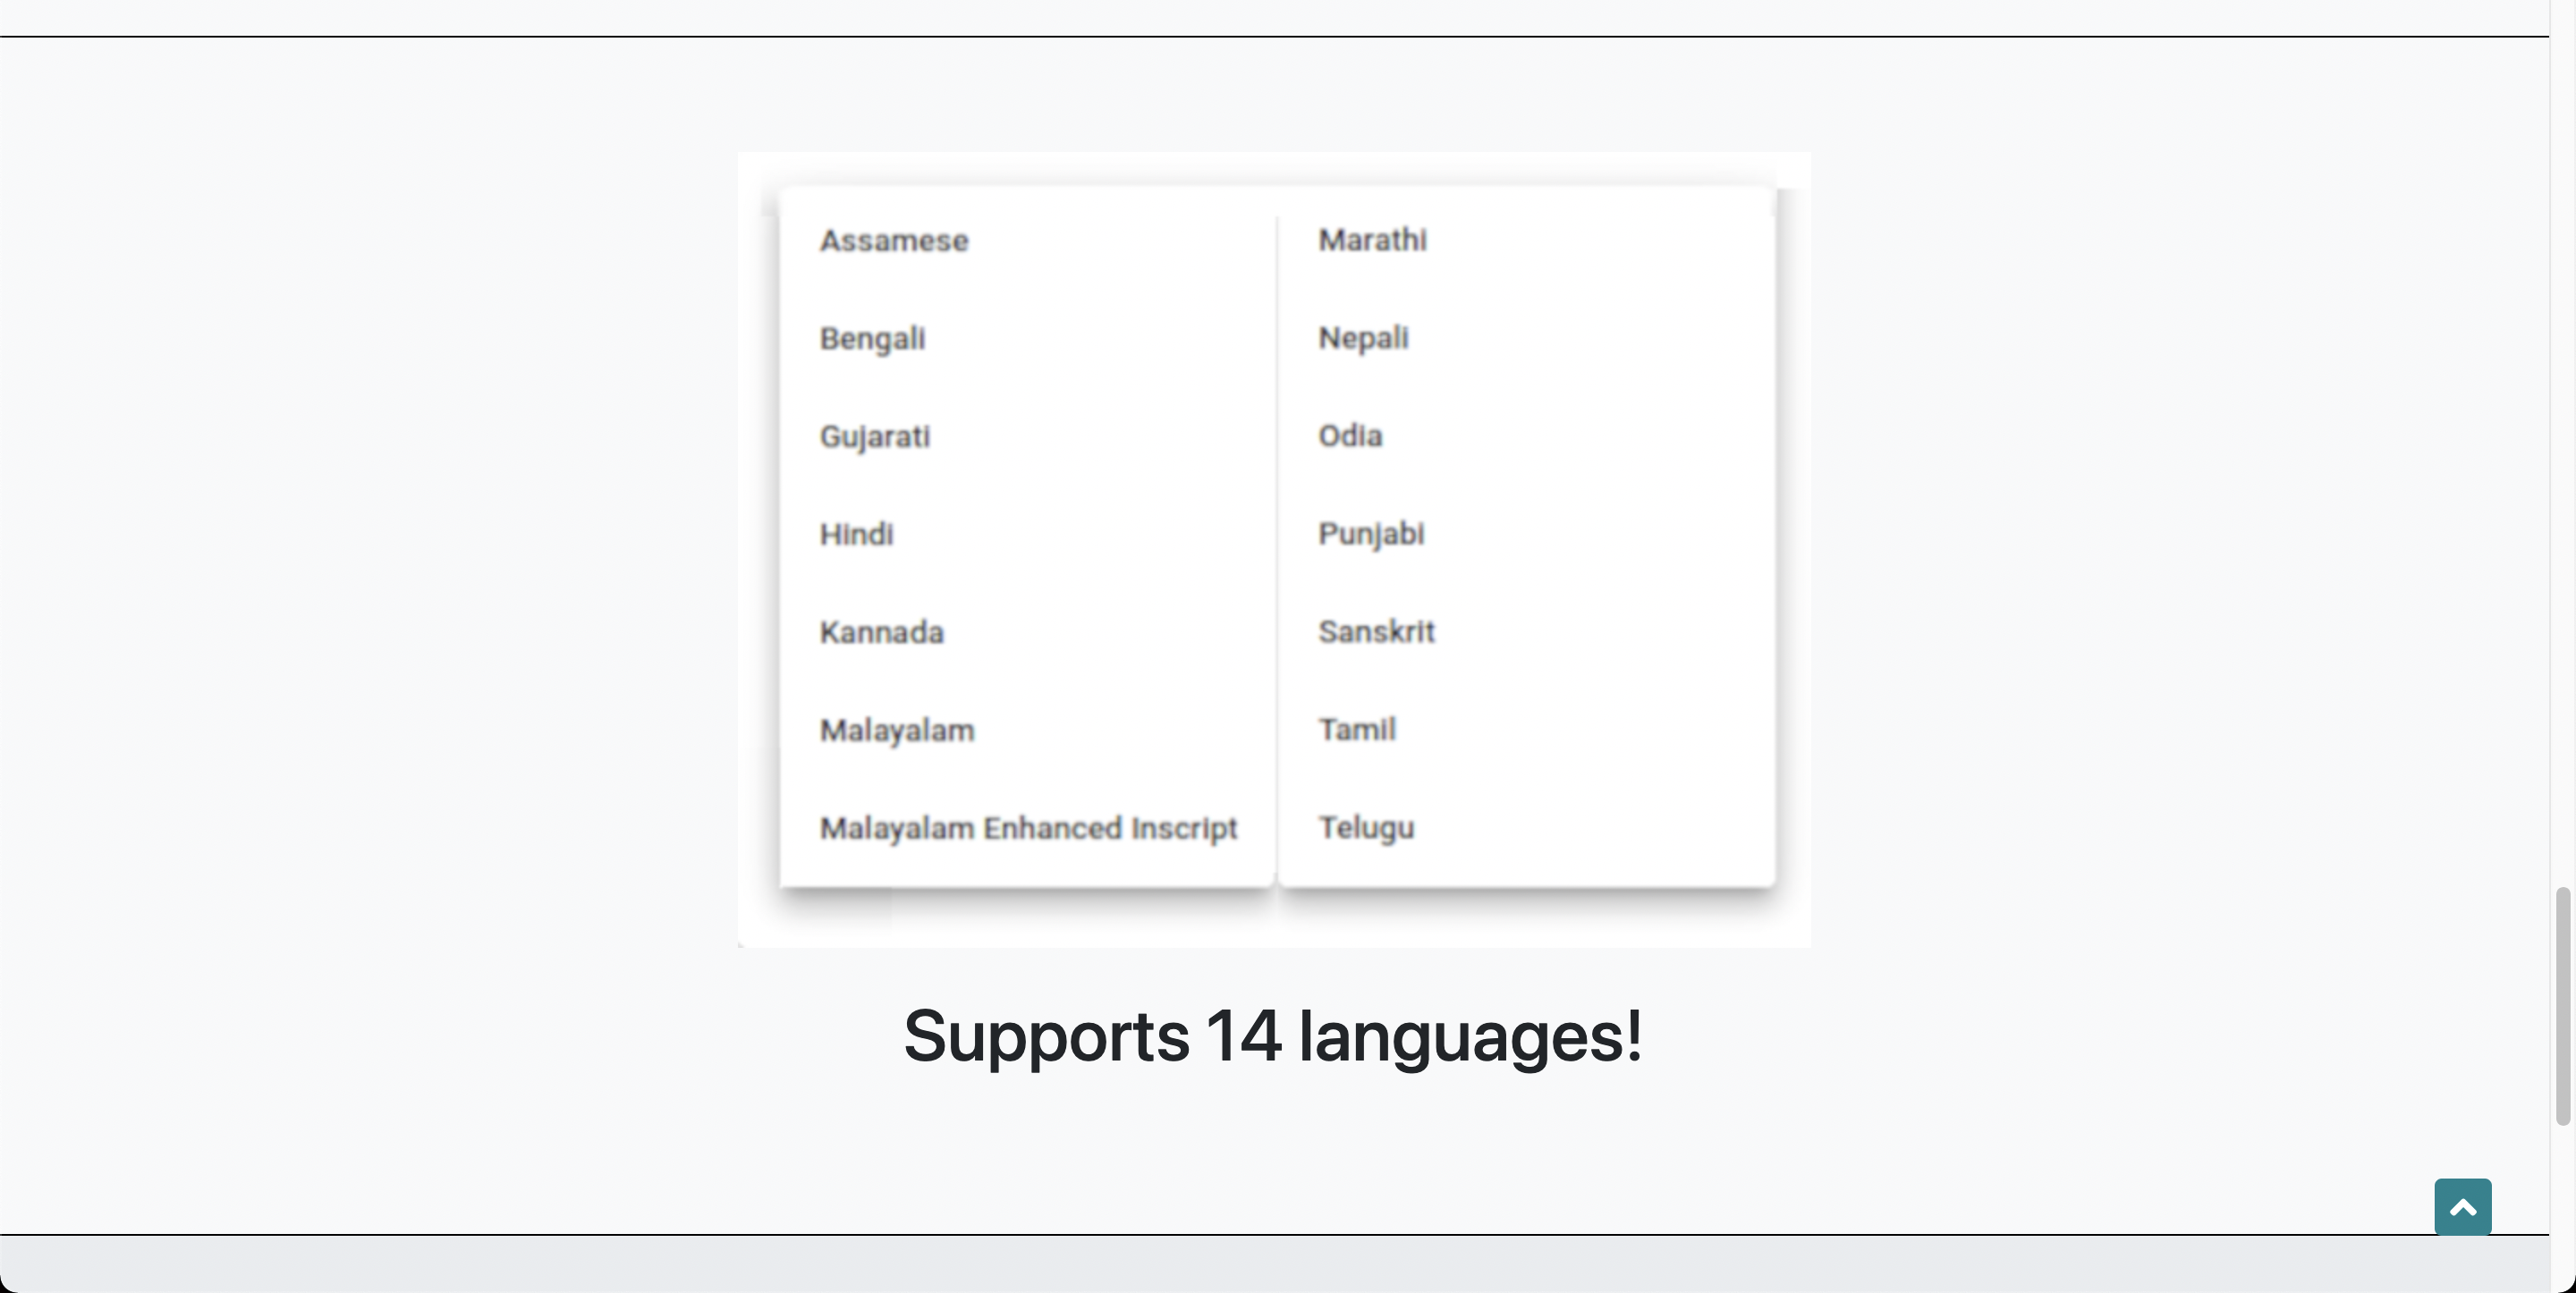Select the Odia language entry
2576x1293 pixels.
(x=1350, y=437)
